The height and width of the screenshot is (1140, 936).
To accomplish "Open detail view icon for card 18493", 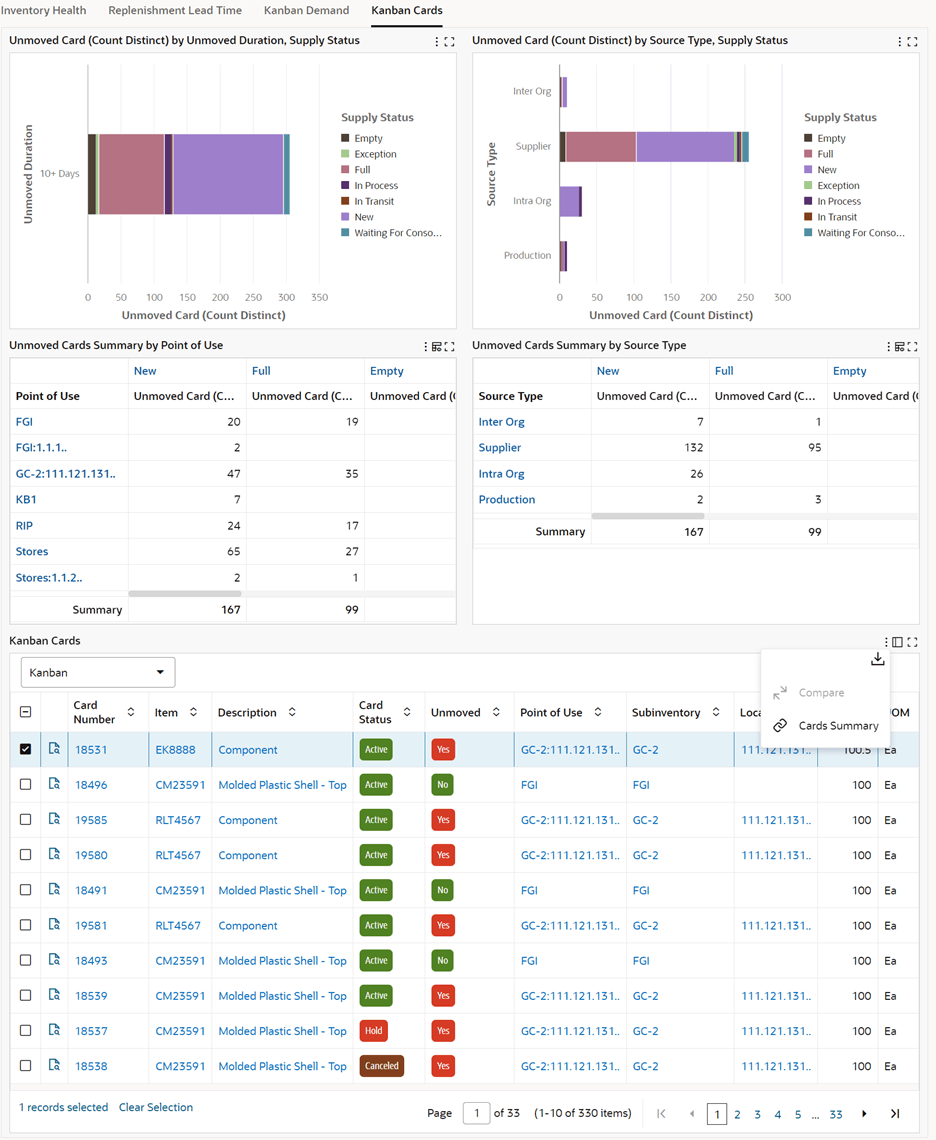I will click(x=55, y=960).
